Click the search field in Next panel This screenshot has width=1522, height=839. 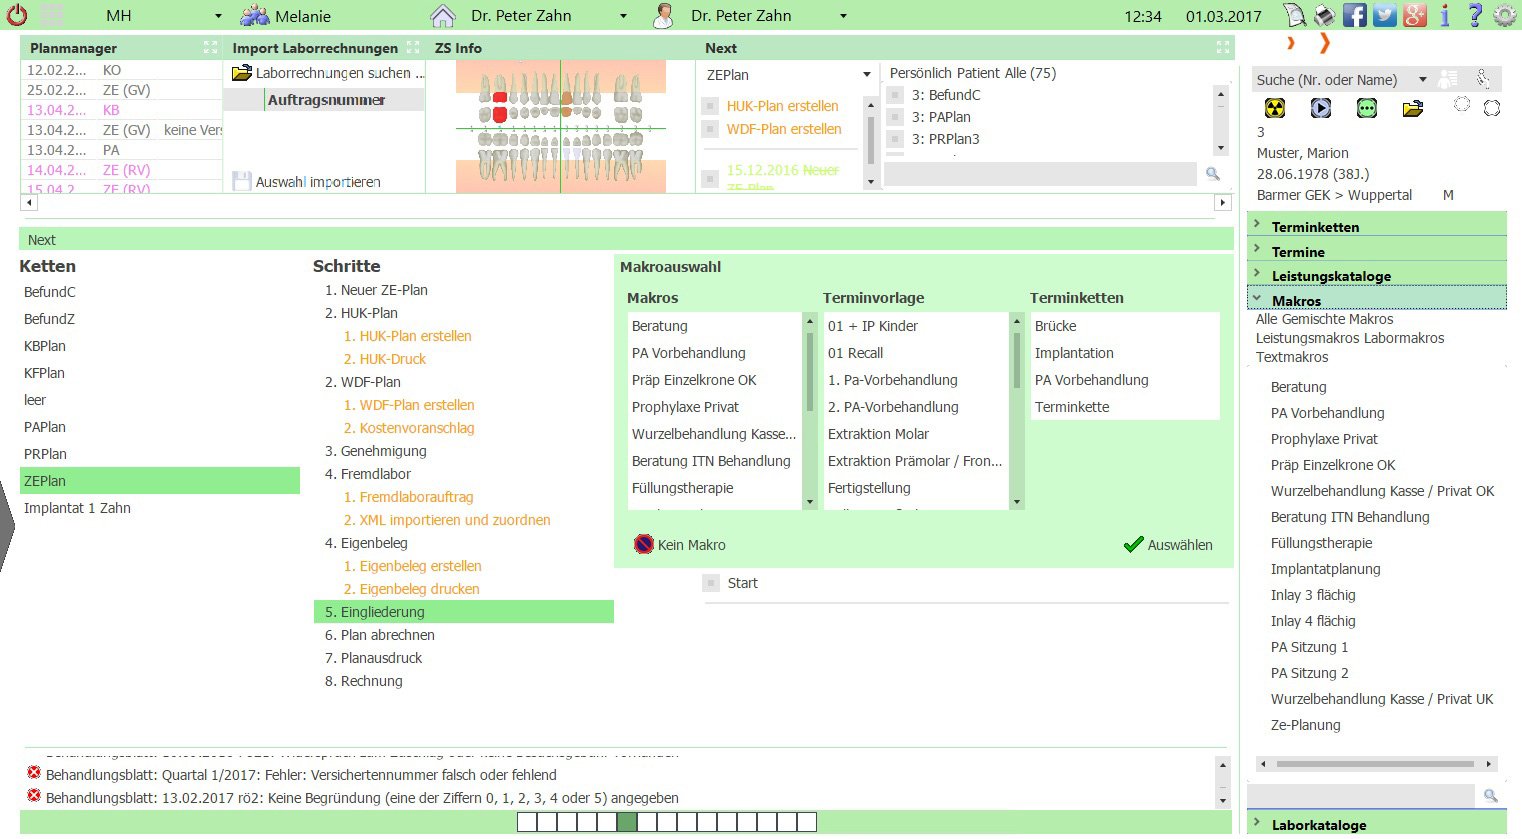pos(1040,174)
